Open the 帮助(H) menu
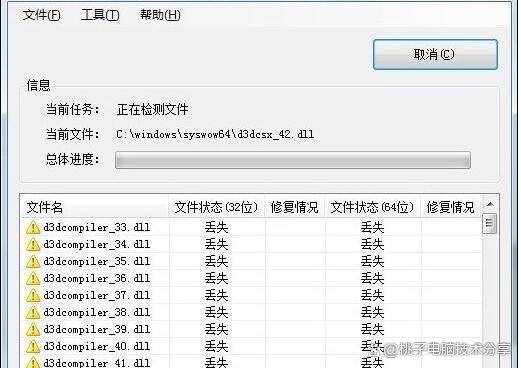This screenshot has height=368, width=521. coord(160,15)
